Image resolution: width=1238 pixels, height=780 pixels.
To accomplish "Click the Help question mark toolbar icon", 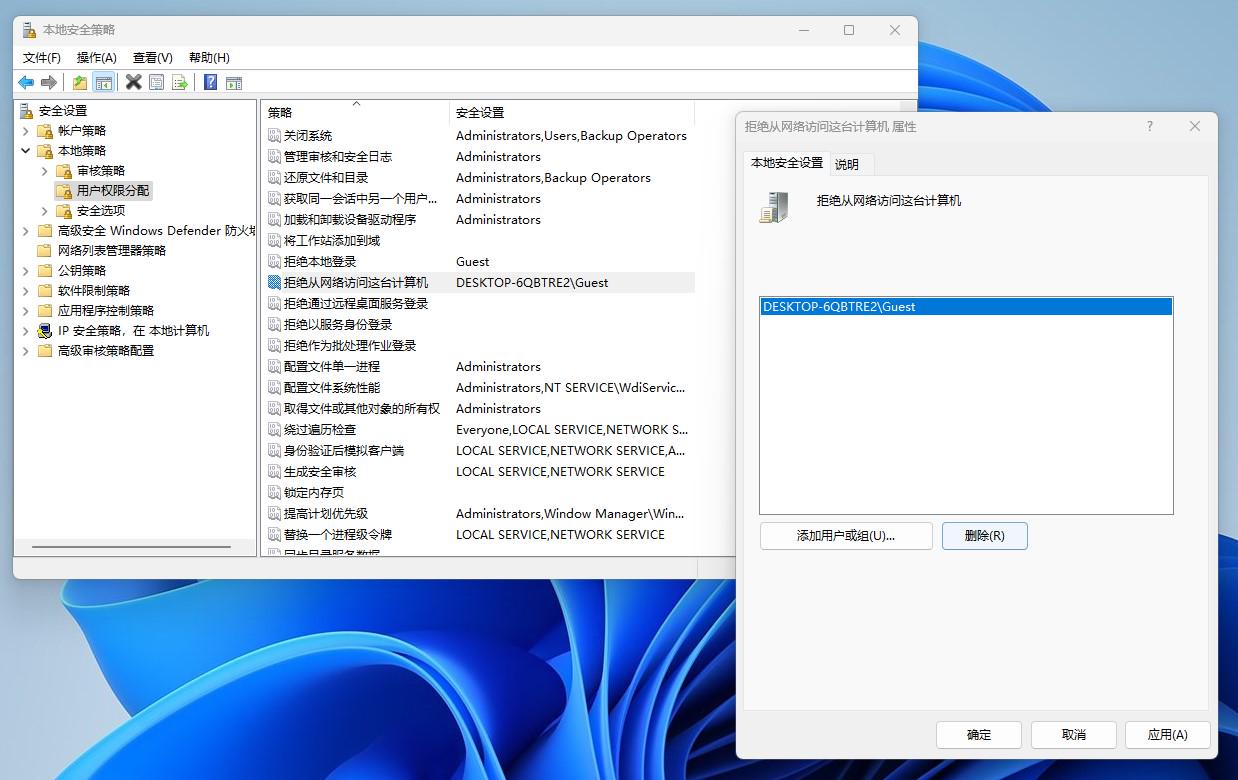I will [210, 82].
